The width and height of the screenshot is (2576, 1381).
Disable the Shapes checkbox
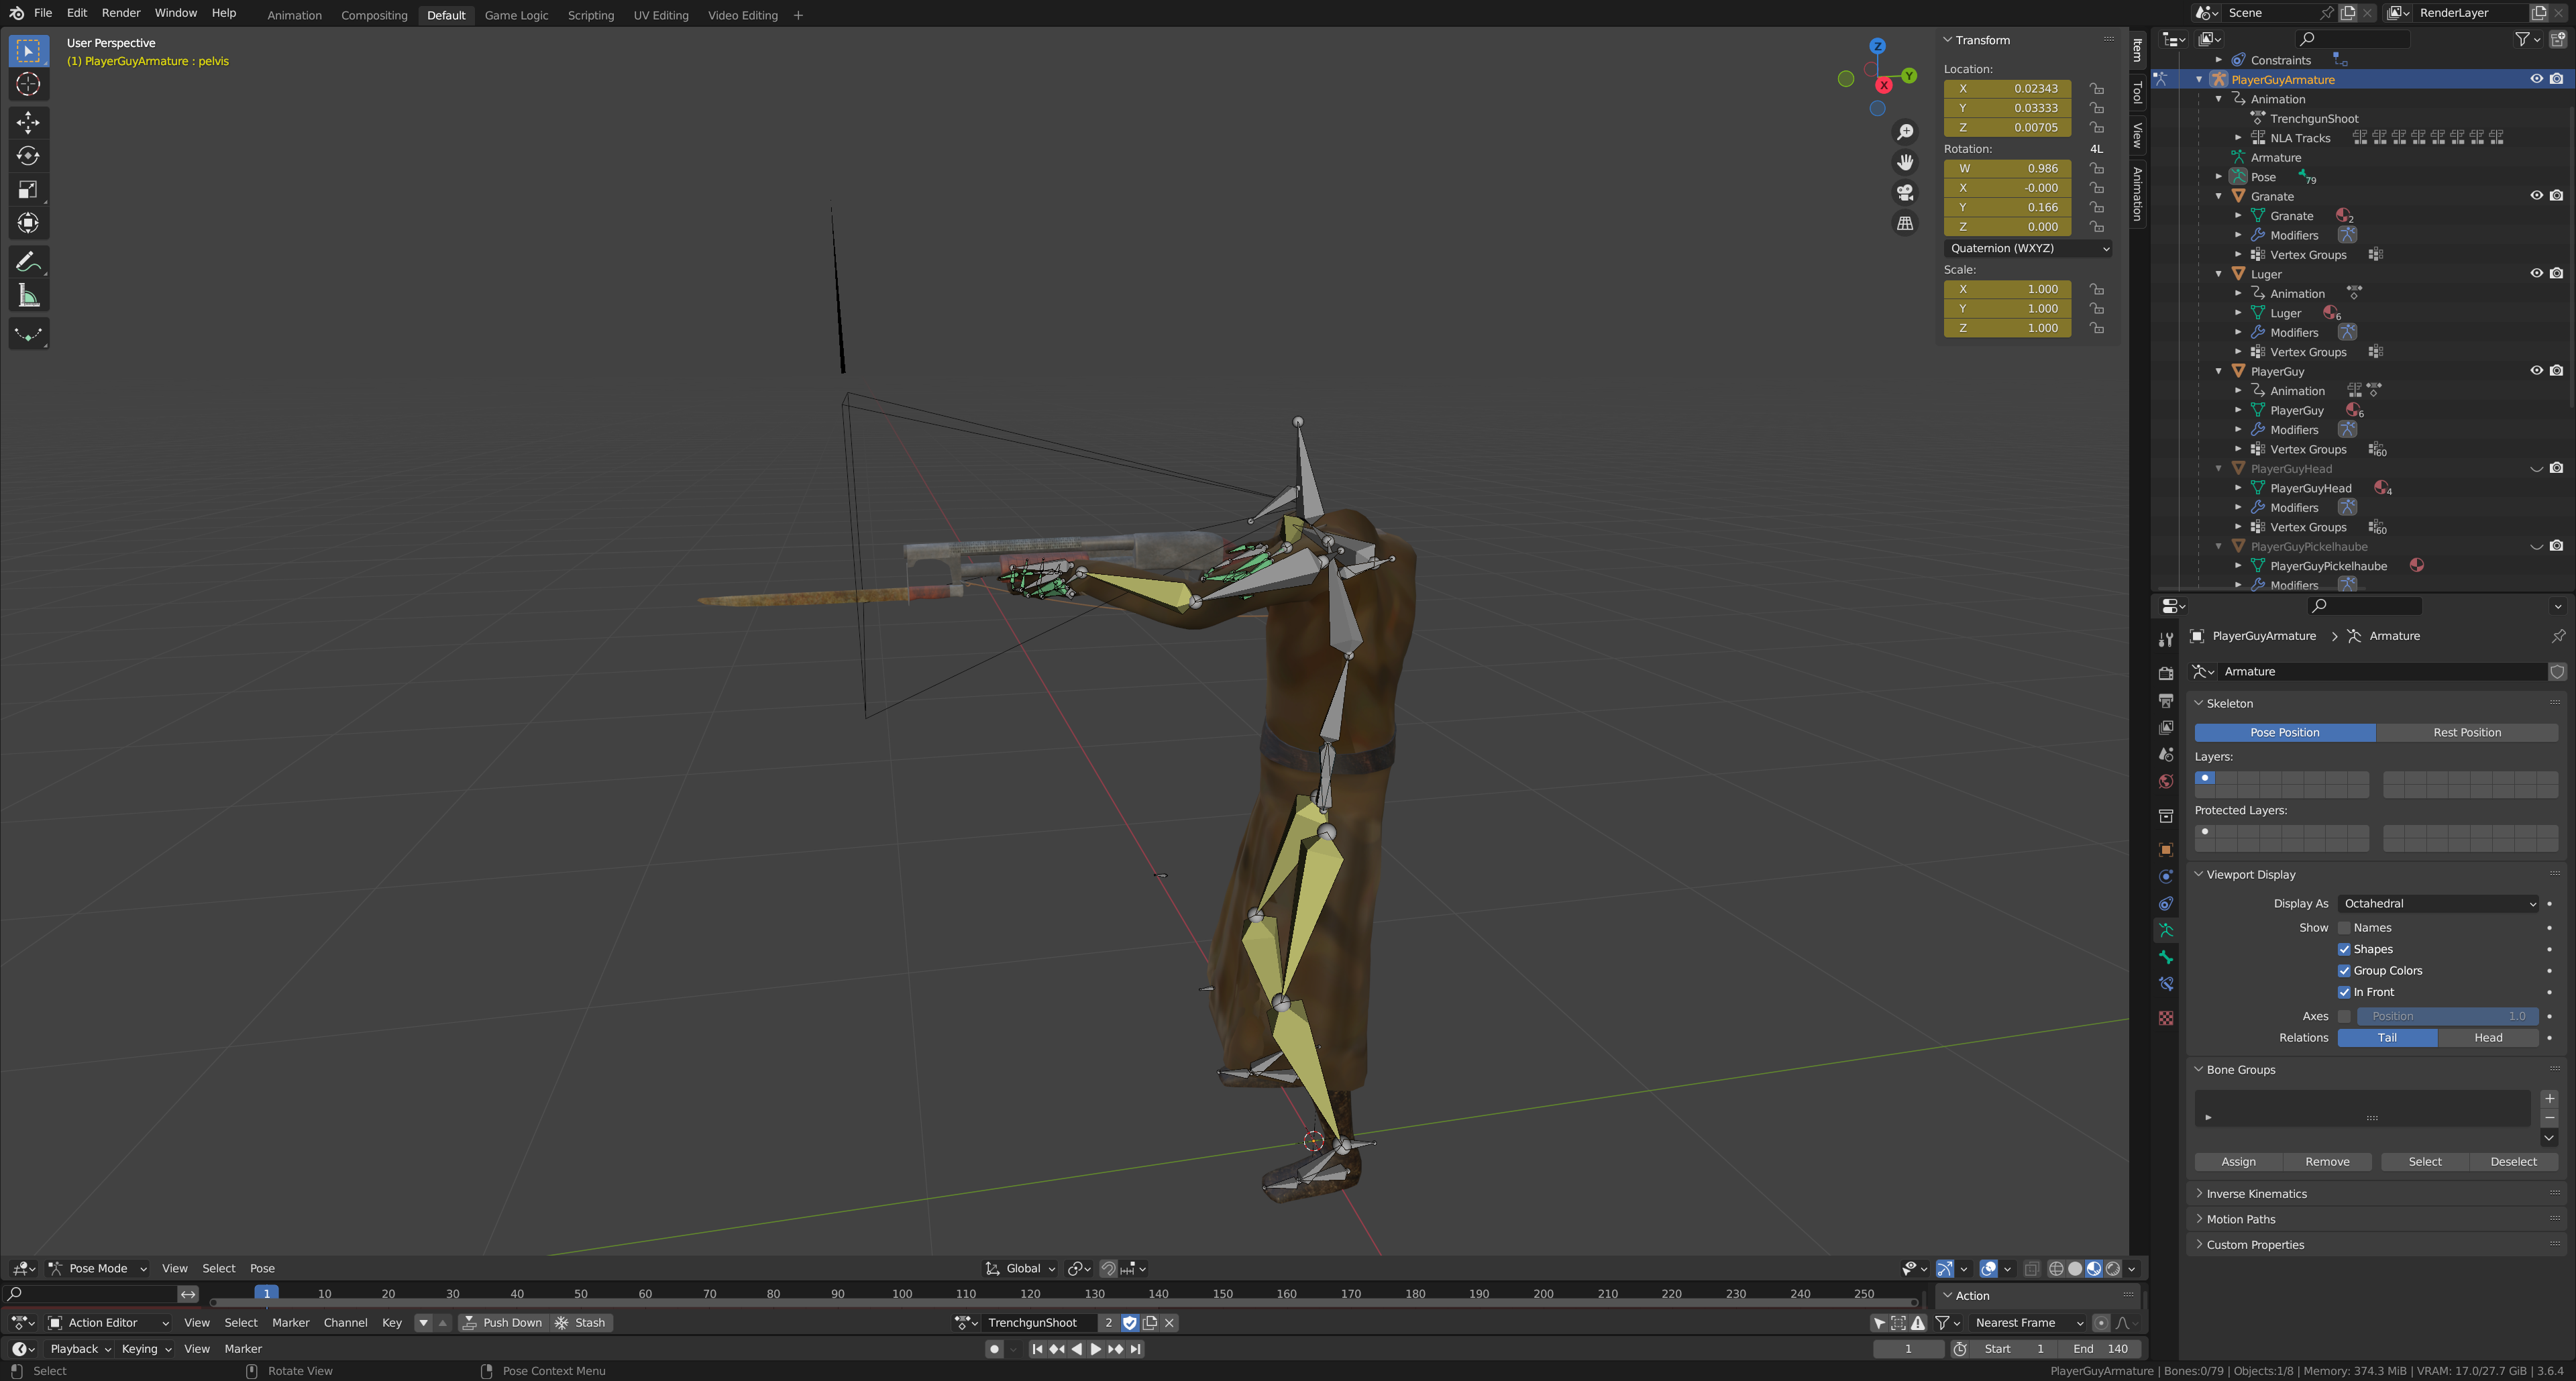point(2344,950)
